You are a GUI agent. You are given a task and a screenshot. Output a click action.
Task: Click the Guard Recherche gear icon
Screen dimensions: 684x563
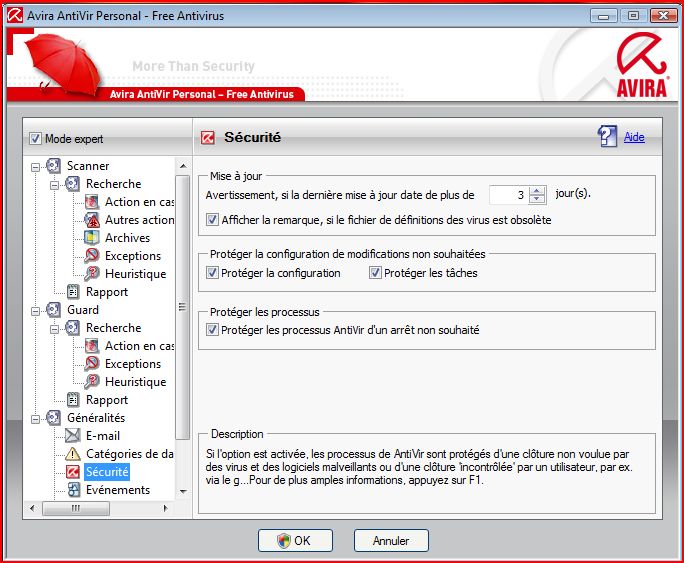tap(72, 328)
